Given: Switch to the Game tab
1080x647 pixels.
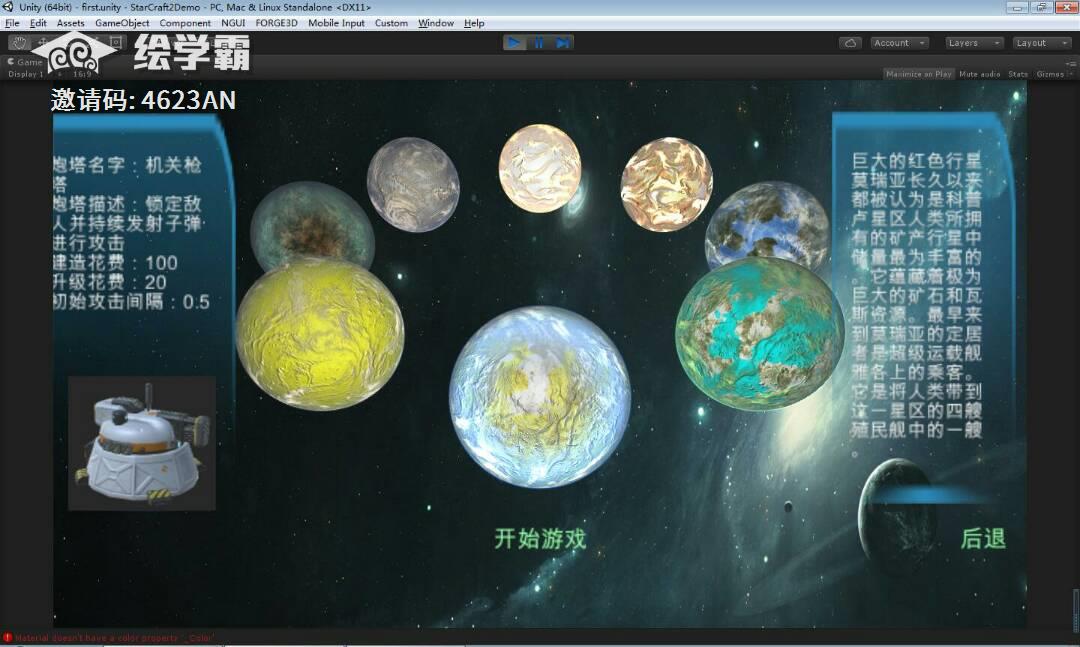Looking at the screenshot, I should (25, 62).
